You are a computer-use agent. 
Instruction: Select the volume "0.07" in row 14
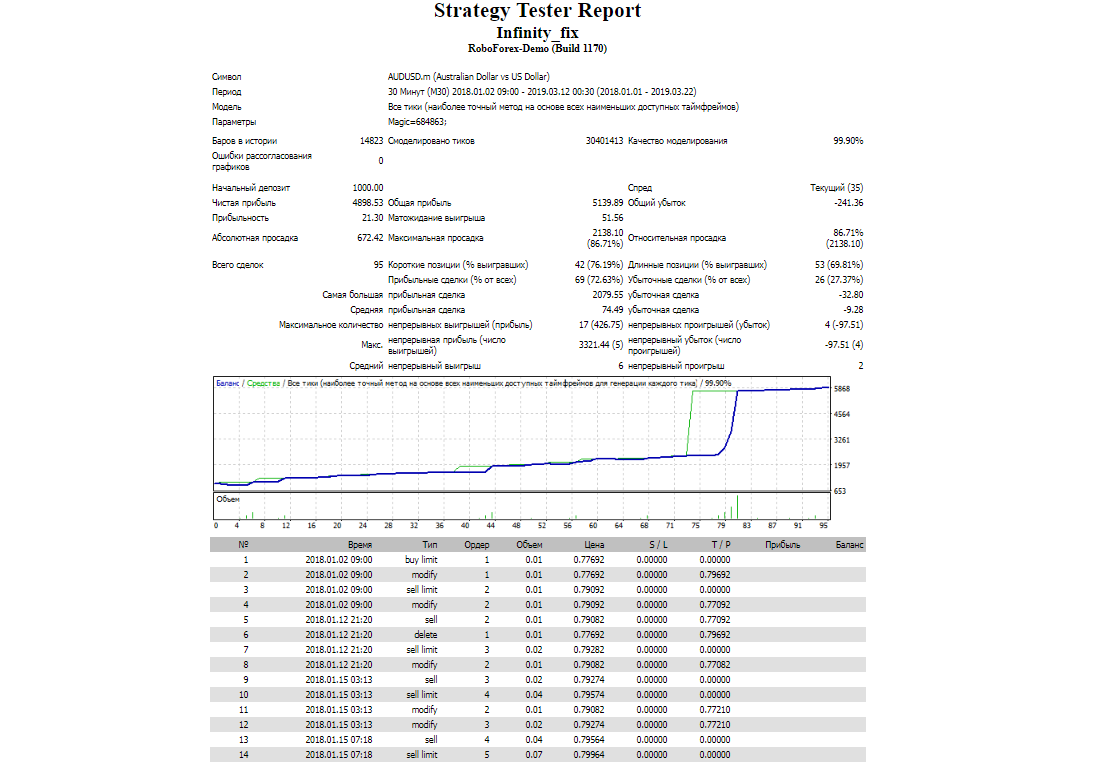(534, 754)
